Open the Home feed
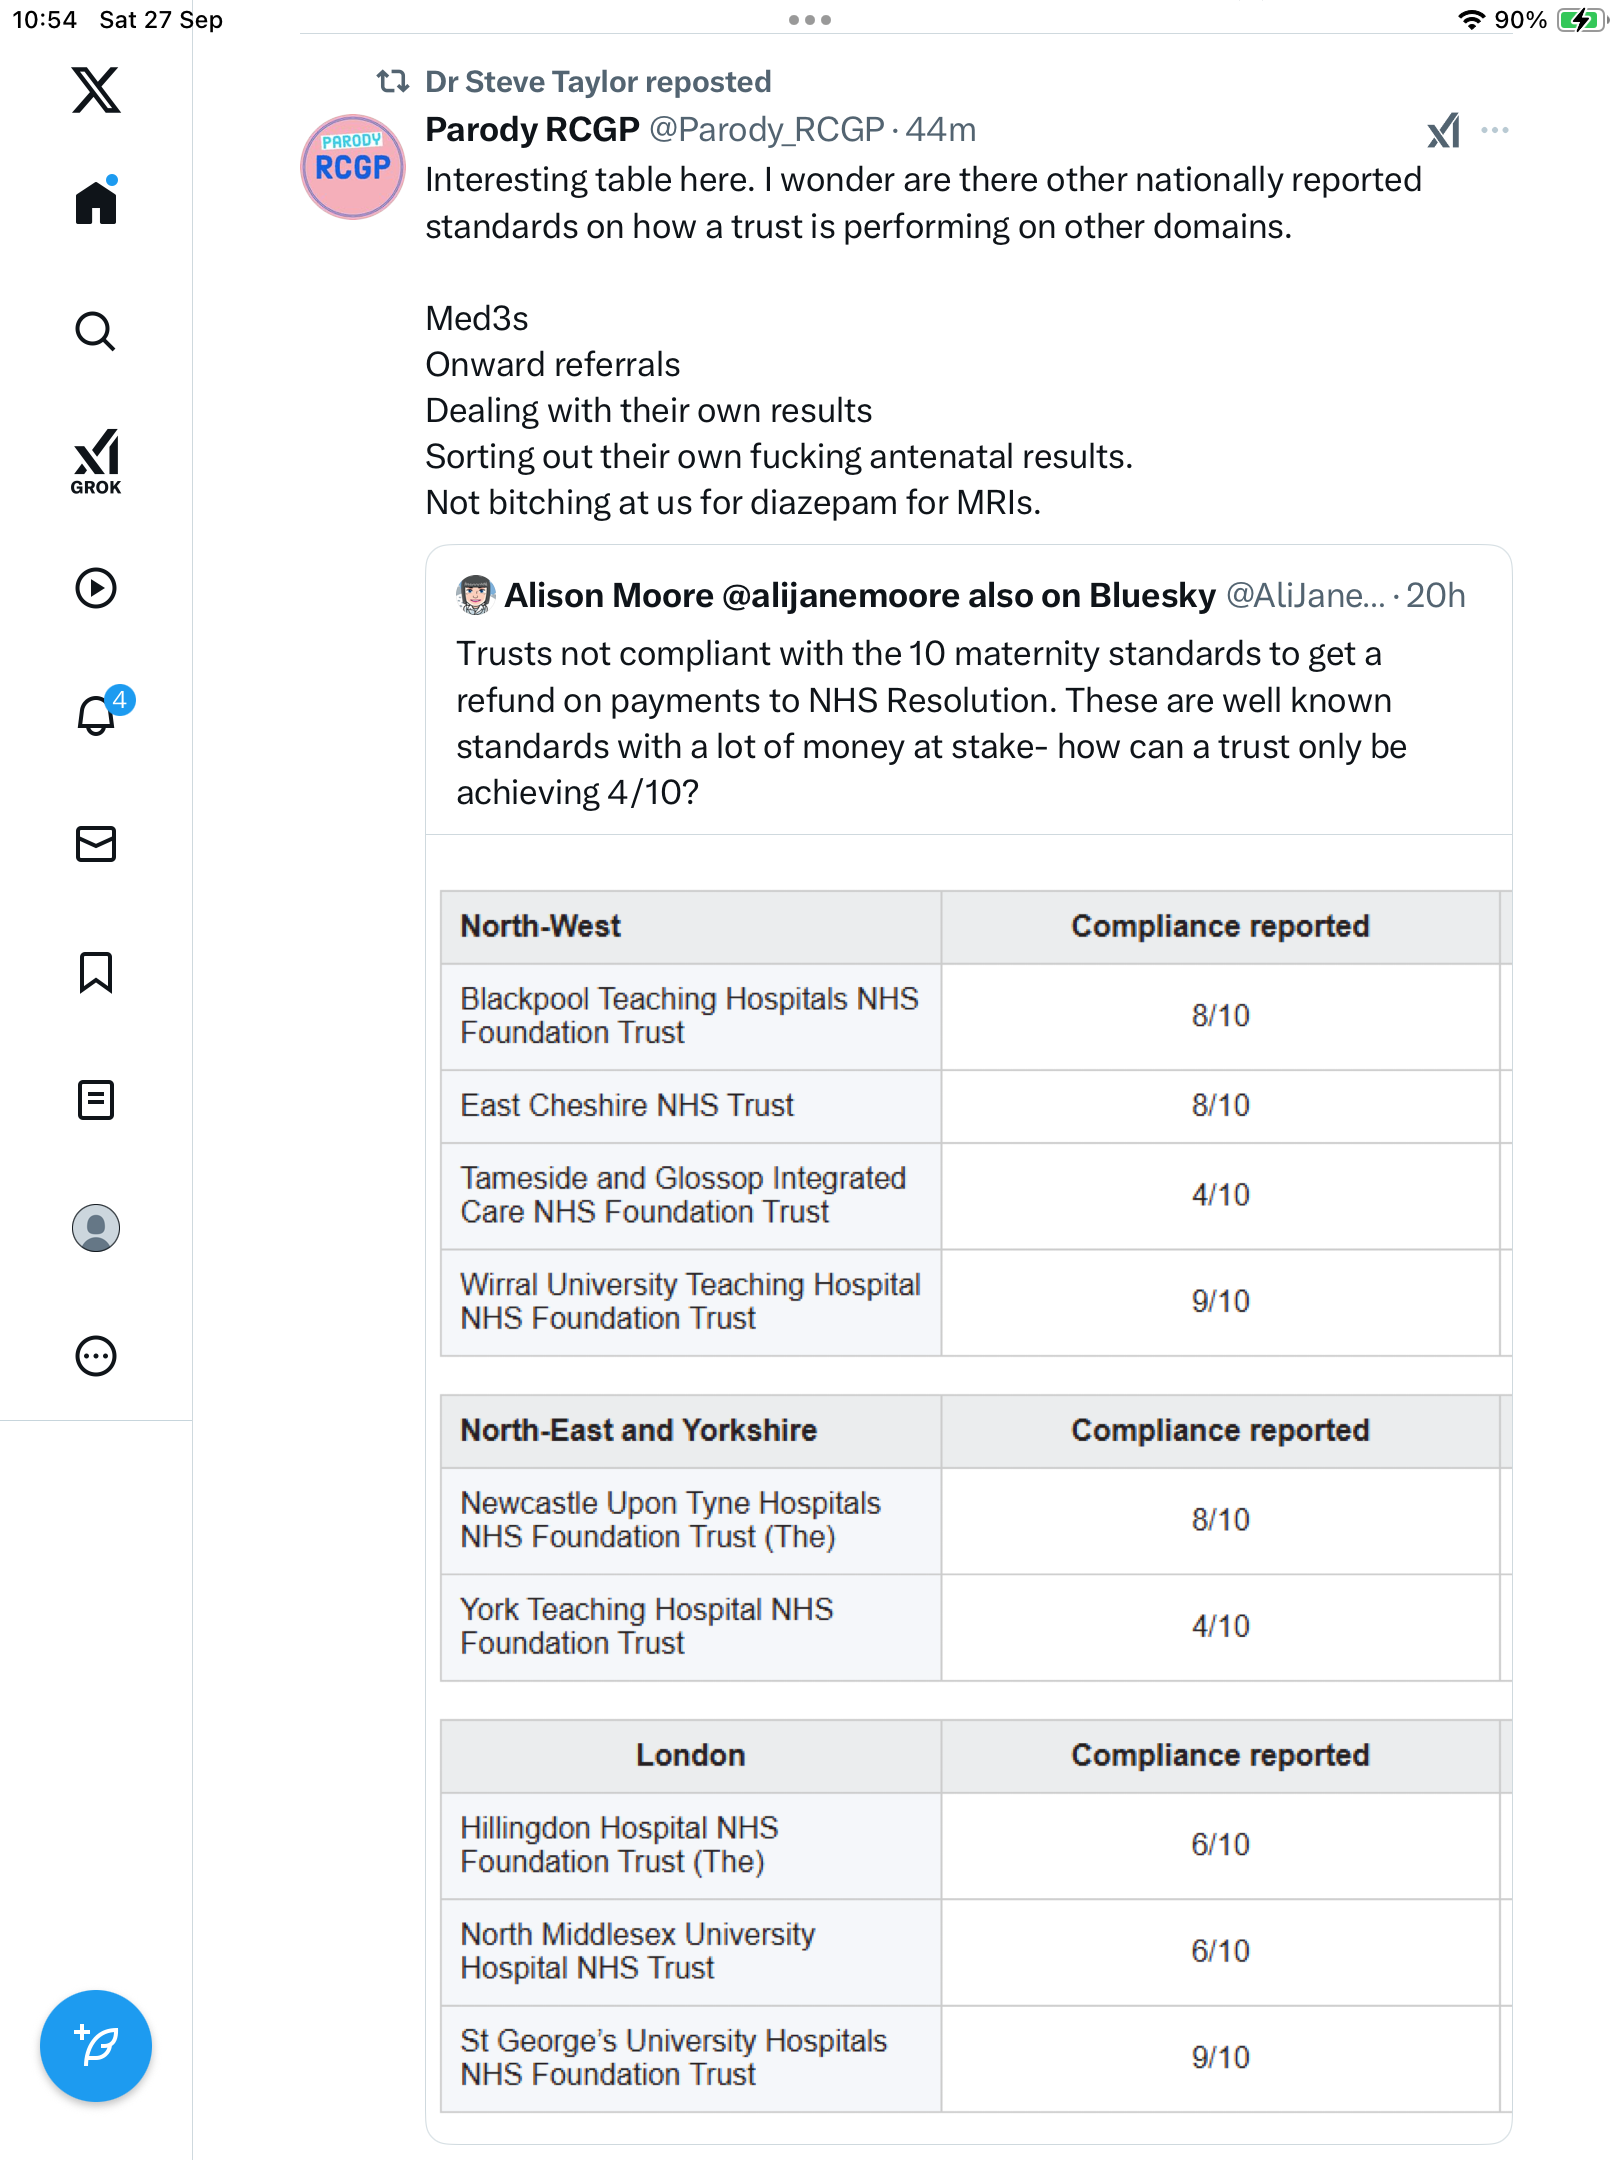Screen dimensions: 1620x2160 (96, 203)
